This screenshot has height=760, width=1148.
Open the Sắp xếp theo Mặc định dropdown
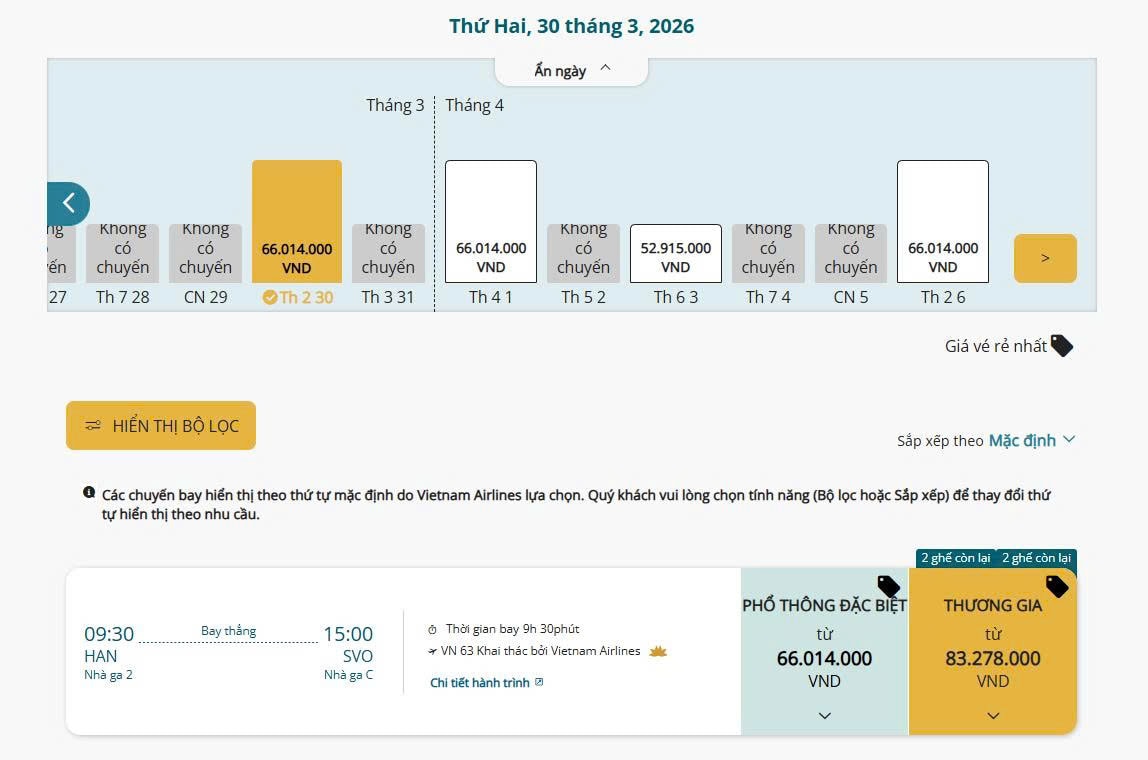[x=1031, y=440]
